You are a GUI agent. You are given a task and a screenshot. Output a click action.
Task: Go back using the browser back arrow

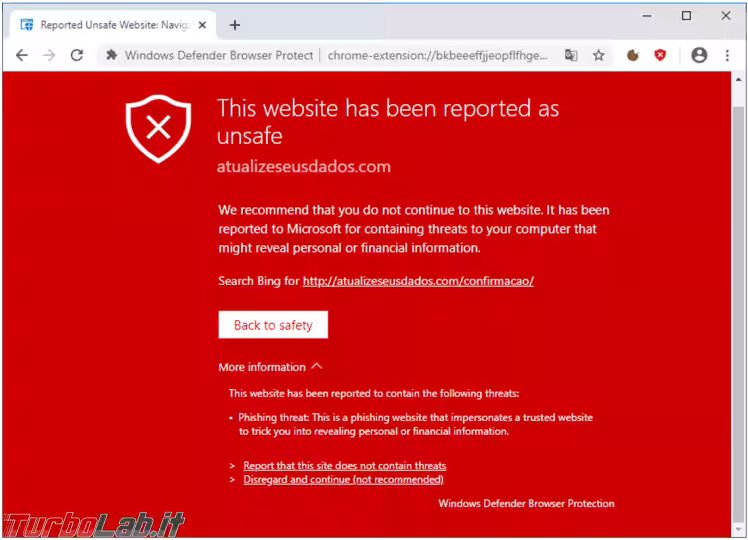22,55
